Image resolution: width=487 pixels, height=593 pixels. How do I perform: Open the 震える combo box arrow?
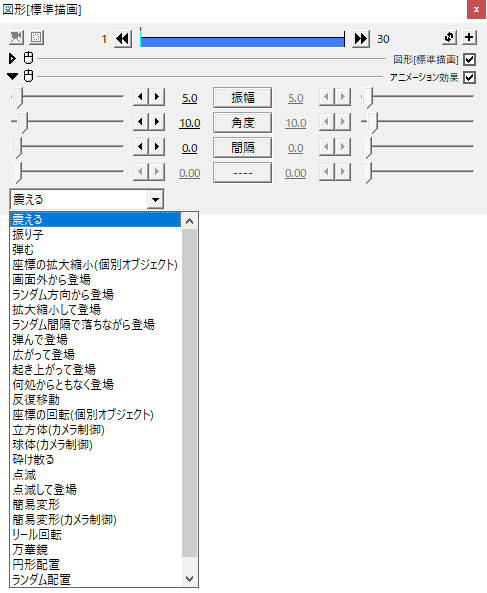(x=155, y=199)
